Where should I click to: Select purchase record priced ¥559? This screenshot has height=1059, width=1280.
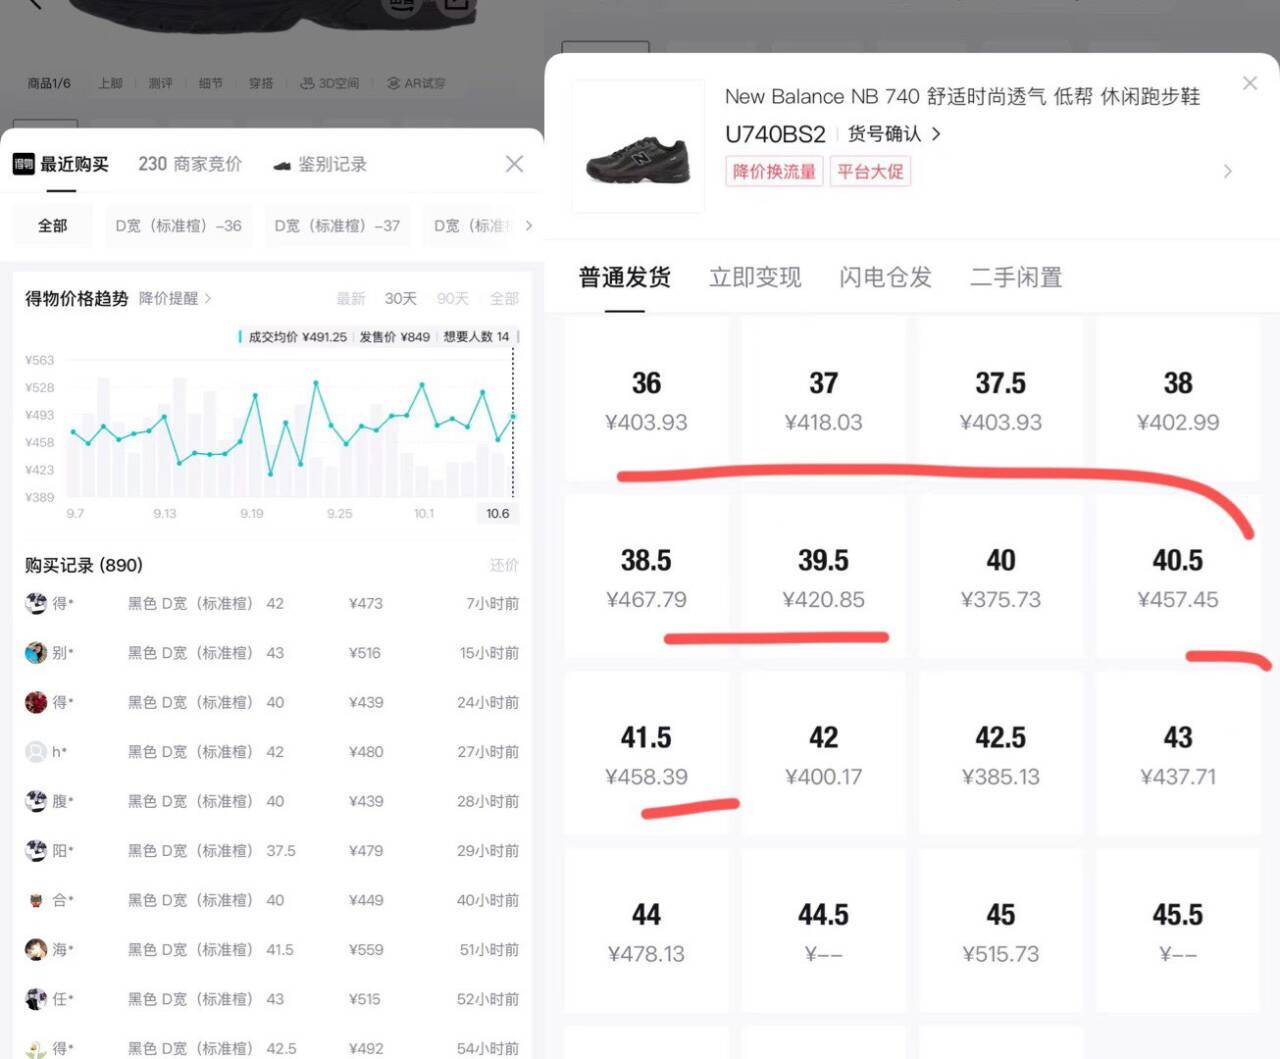(272, 949)
